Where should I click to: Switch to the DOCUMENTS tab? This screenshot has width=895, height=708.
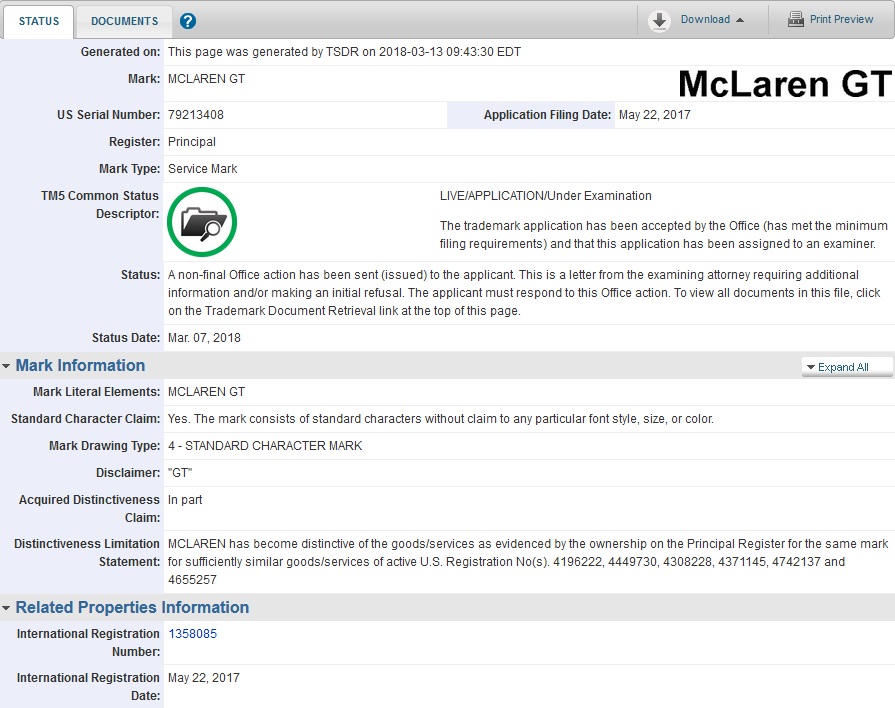tap(123, 20)
